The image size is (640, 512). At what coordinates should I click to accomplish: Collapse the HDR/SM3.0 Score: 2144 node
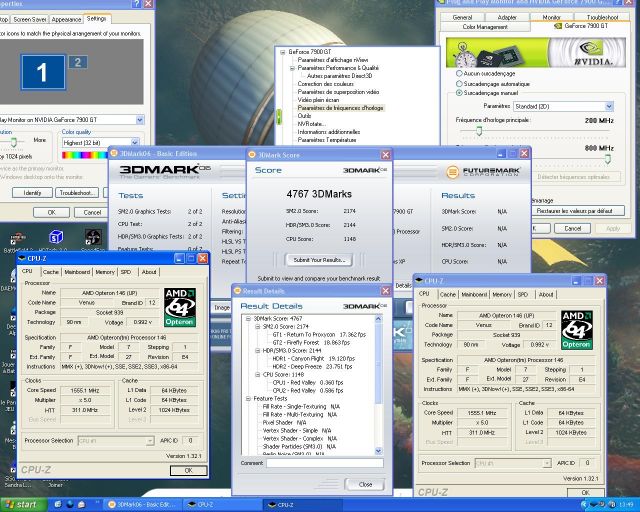258,350
